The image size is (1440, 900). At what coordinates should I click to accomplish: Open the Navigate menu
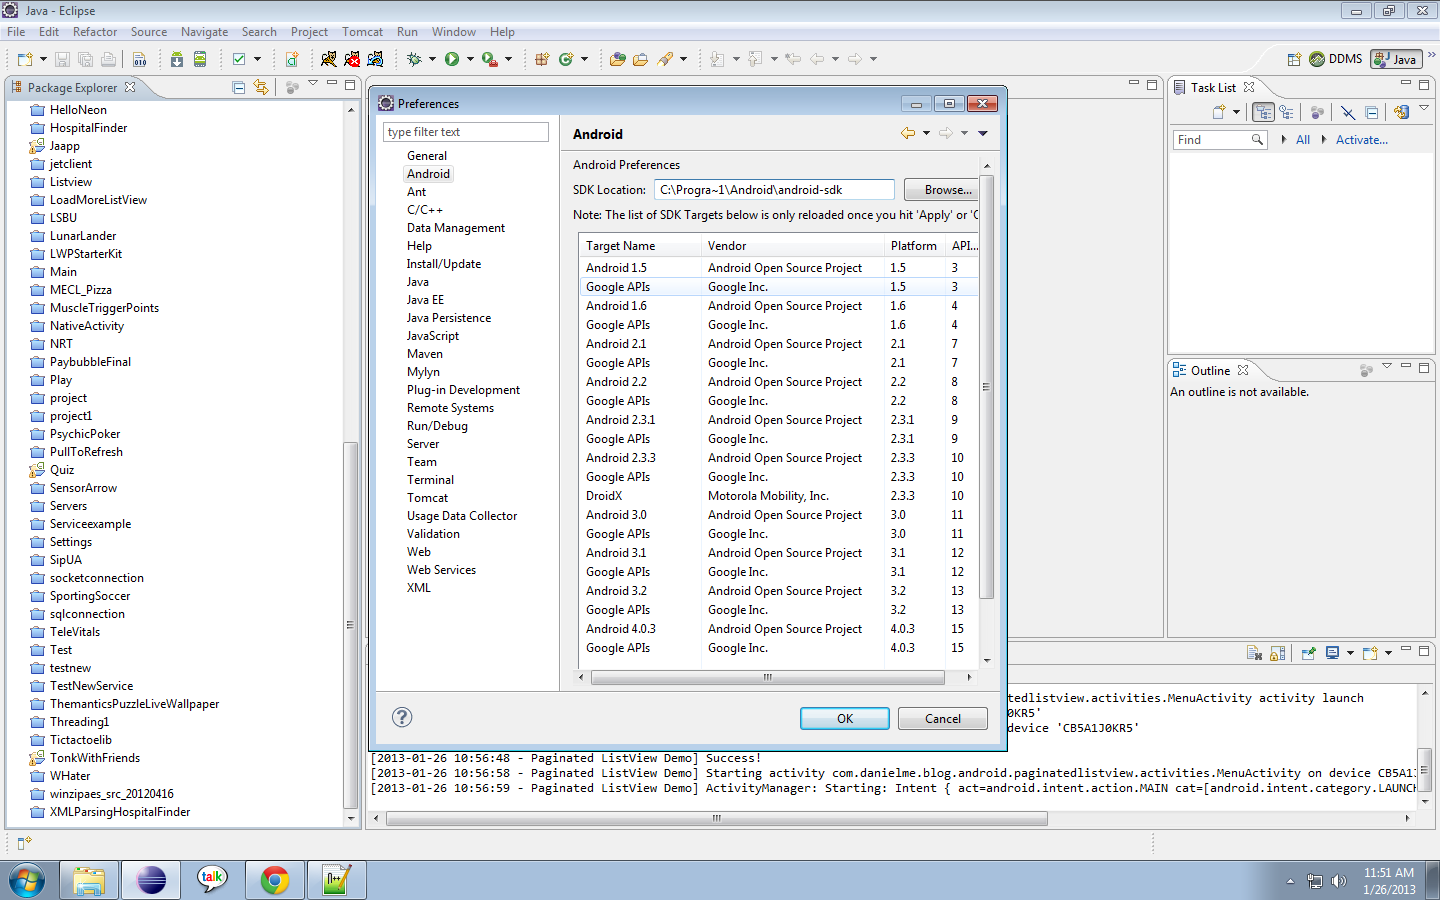(x=204, y=32)
